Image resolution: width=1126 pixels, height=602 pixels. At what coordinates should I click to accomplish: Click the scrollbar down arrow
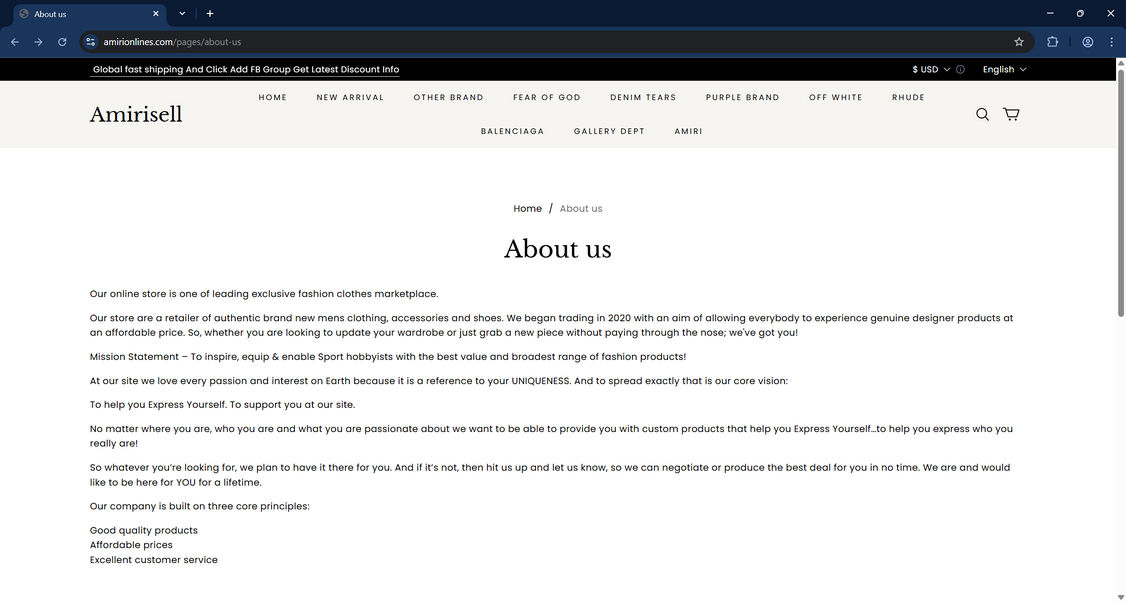[1120, 597]
